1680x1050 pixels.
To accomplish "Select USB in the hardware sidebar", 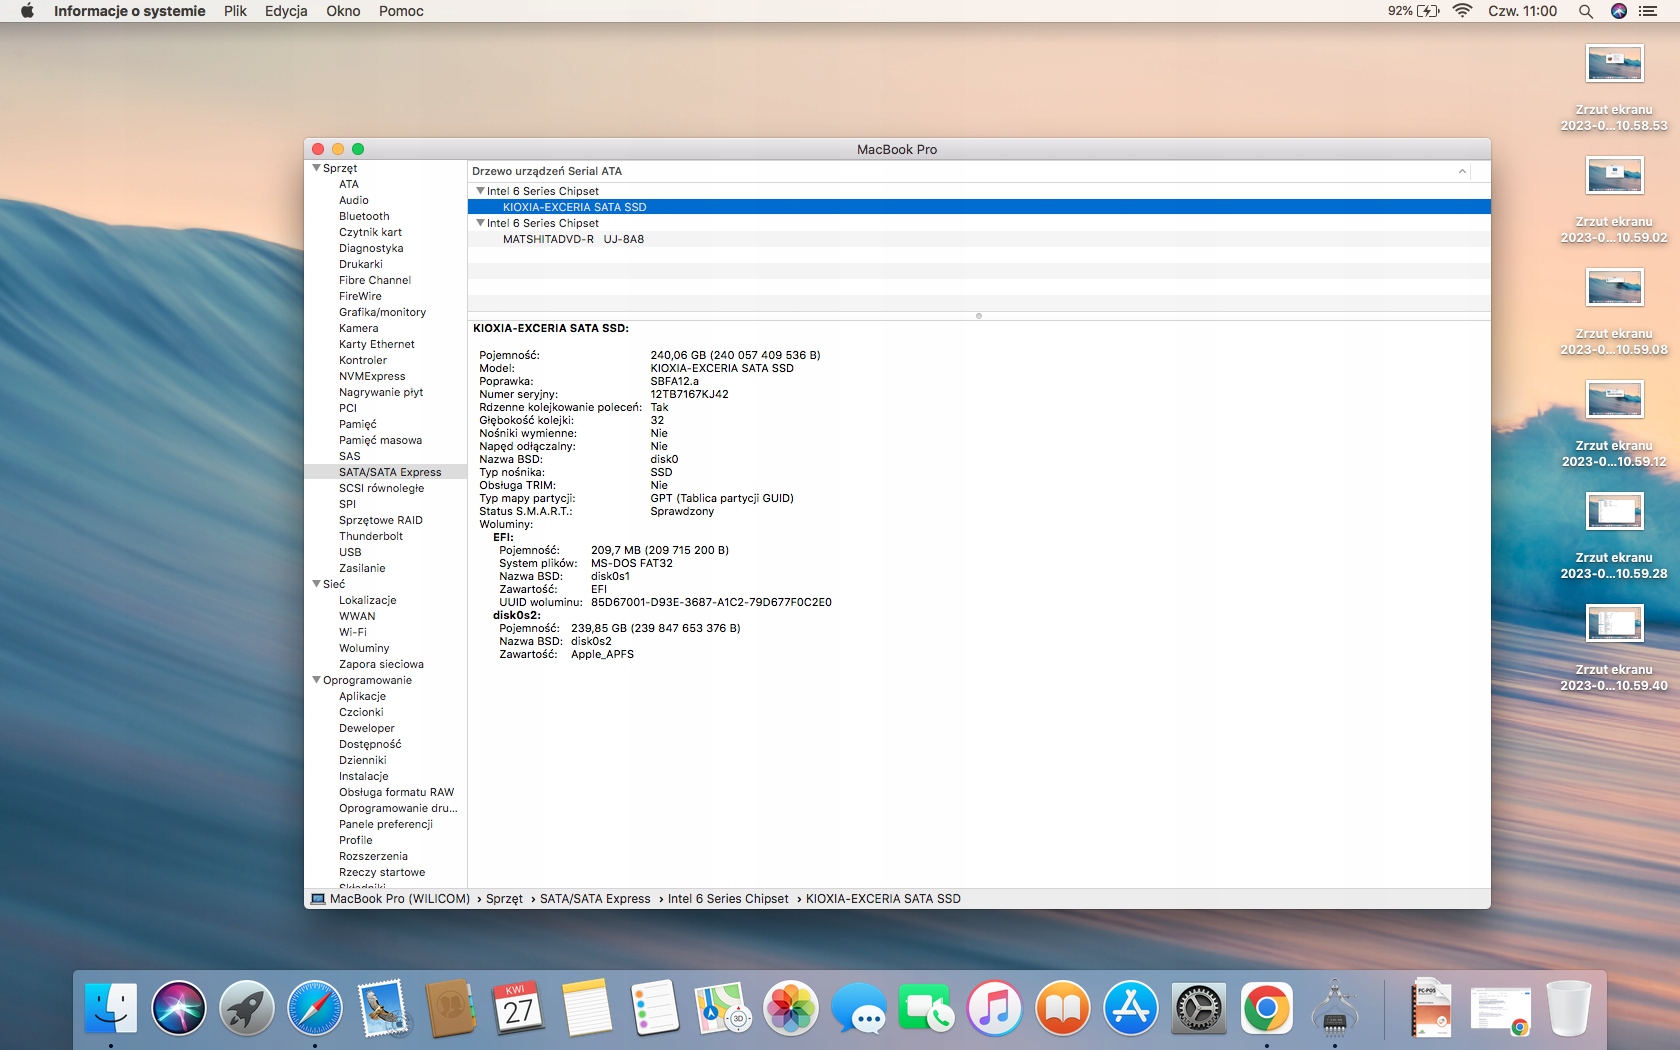I will point(350,552).
